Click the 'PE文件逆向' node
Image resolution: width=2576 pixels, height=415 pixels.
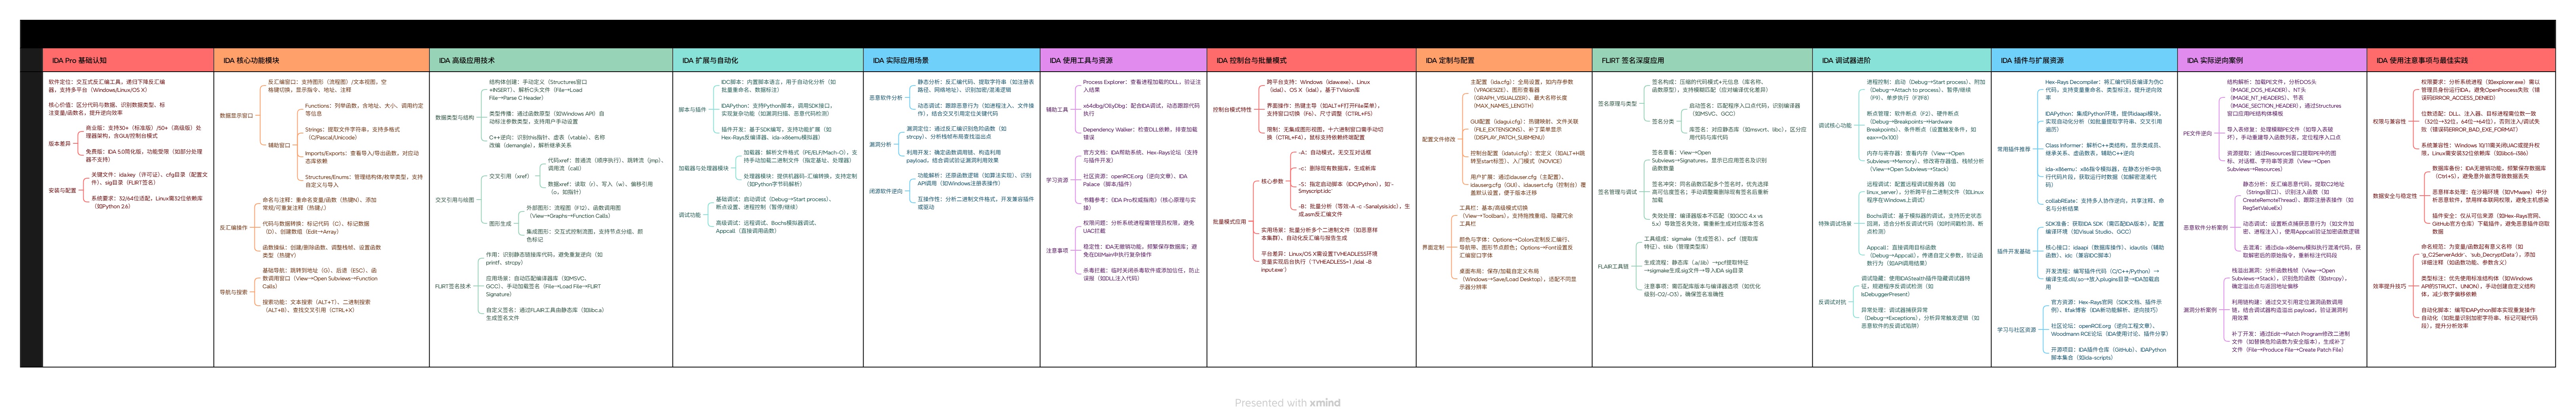(2197, 133)
